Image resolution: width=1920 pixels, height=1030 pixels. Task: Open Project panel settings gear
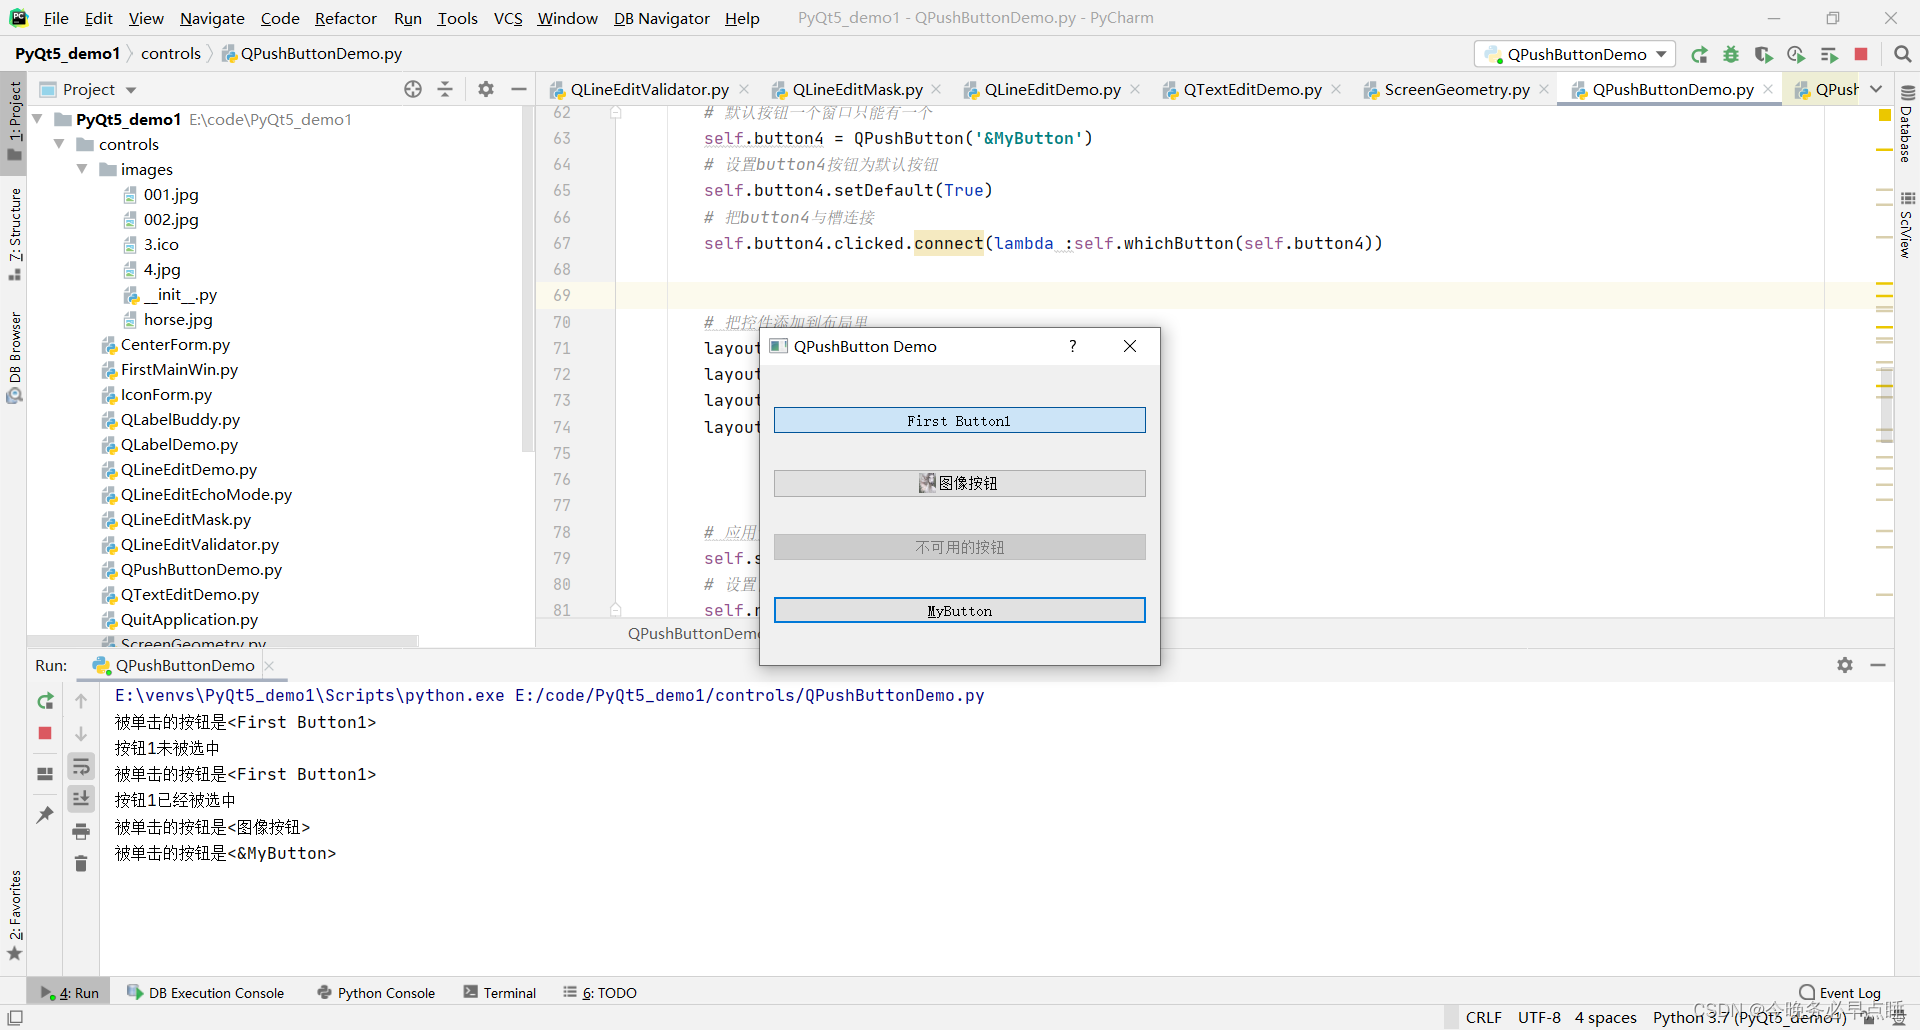486,89
